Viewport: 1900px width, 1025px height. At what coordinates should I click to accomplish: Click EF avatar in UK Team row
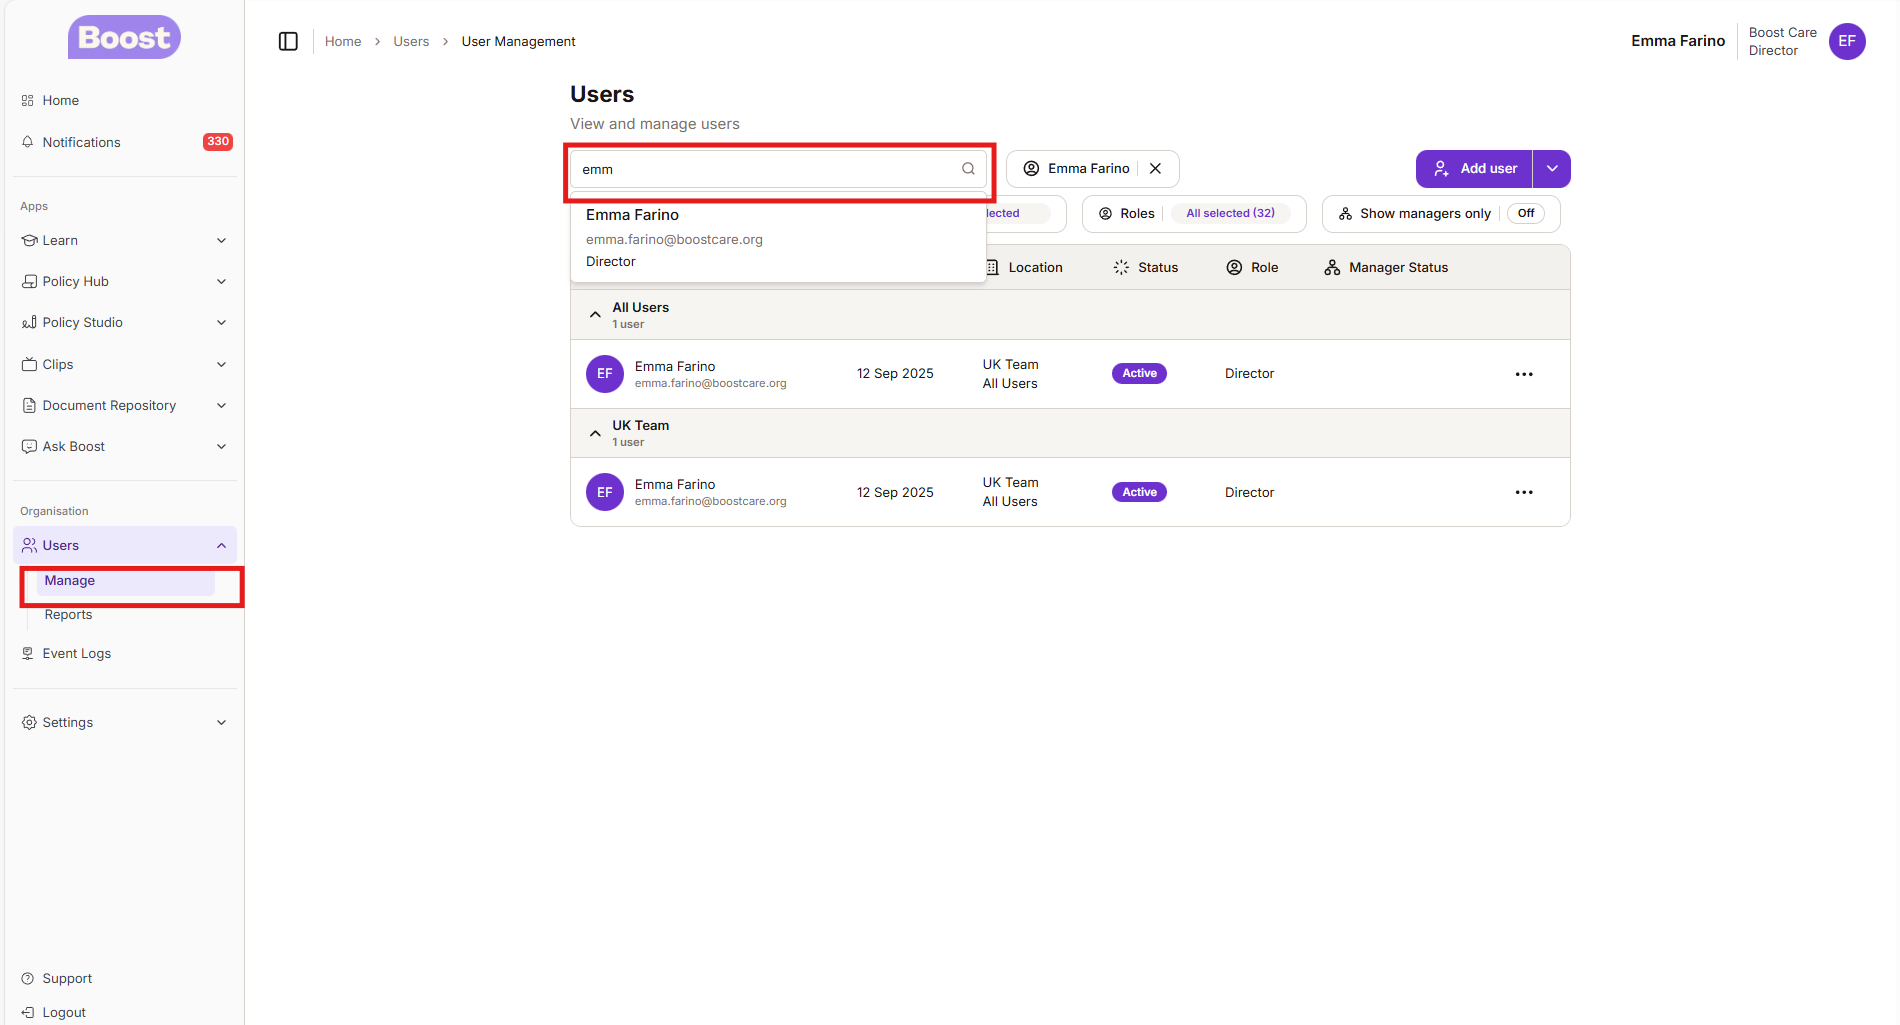(x=605, y=492)
